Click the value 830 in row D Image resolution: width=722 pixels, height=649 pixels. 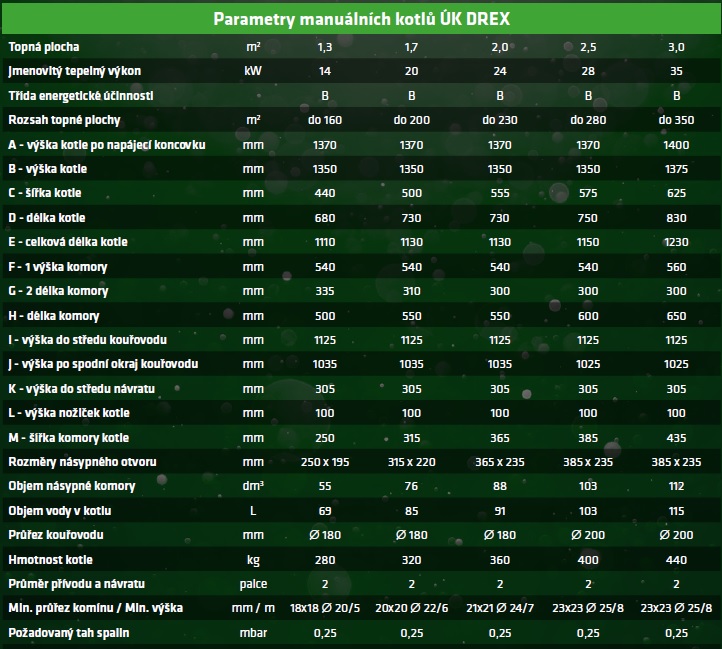(676, 218)
